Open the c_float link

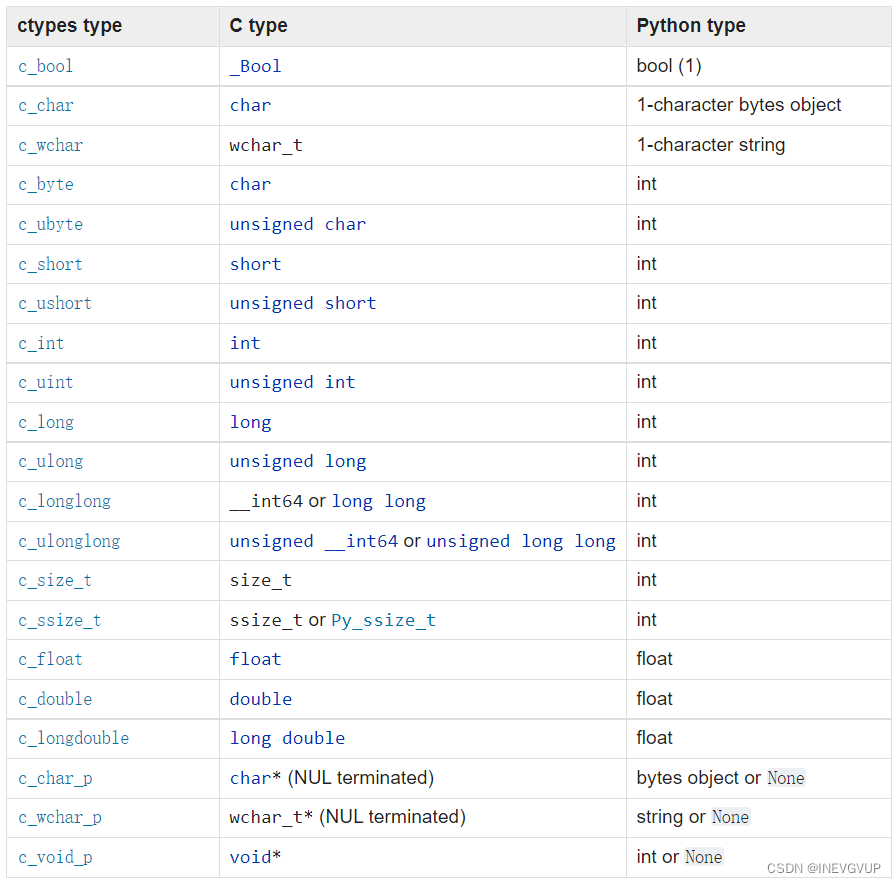coord(50,659)
